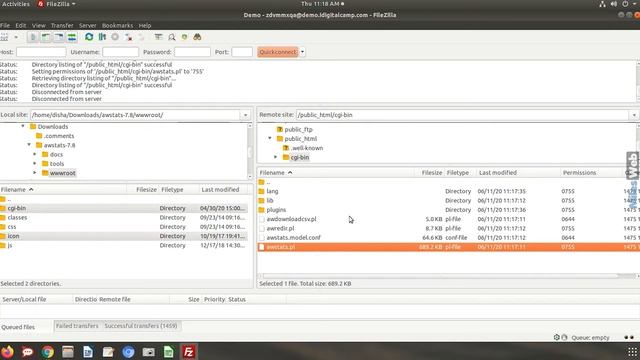Image resolution: width=640 pixels, height=360 pixels.
Task: Click the plugins folder icon in remote list
Action: pos(262,210)
